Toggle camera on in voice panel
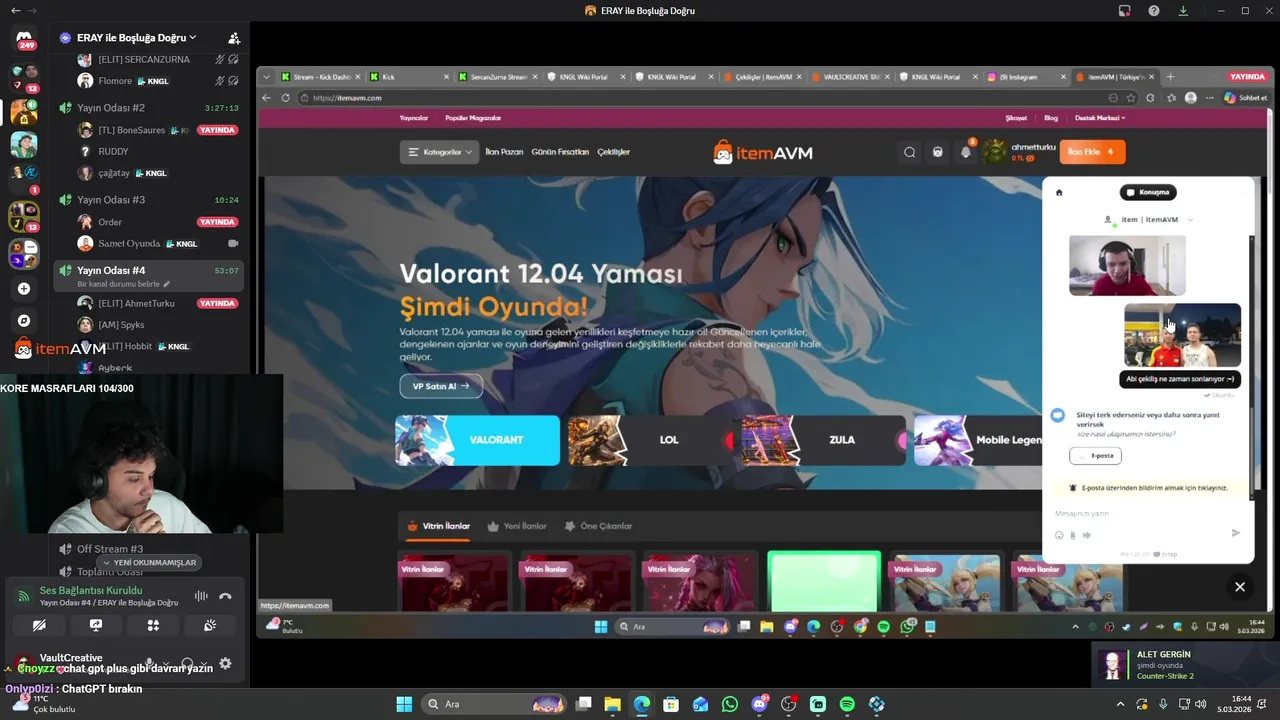The height and width of the screenshot is (720, 1280). (x=39, y=625)
